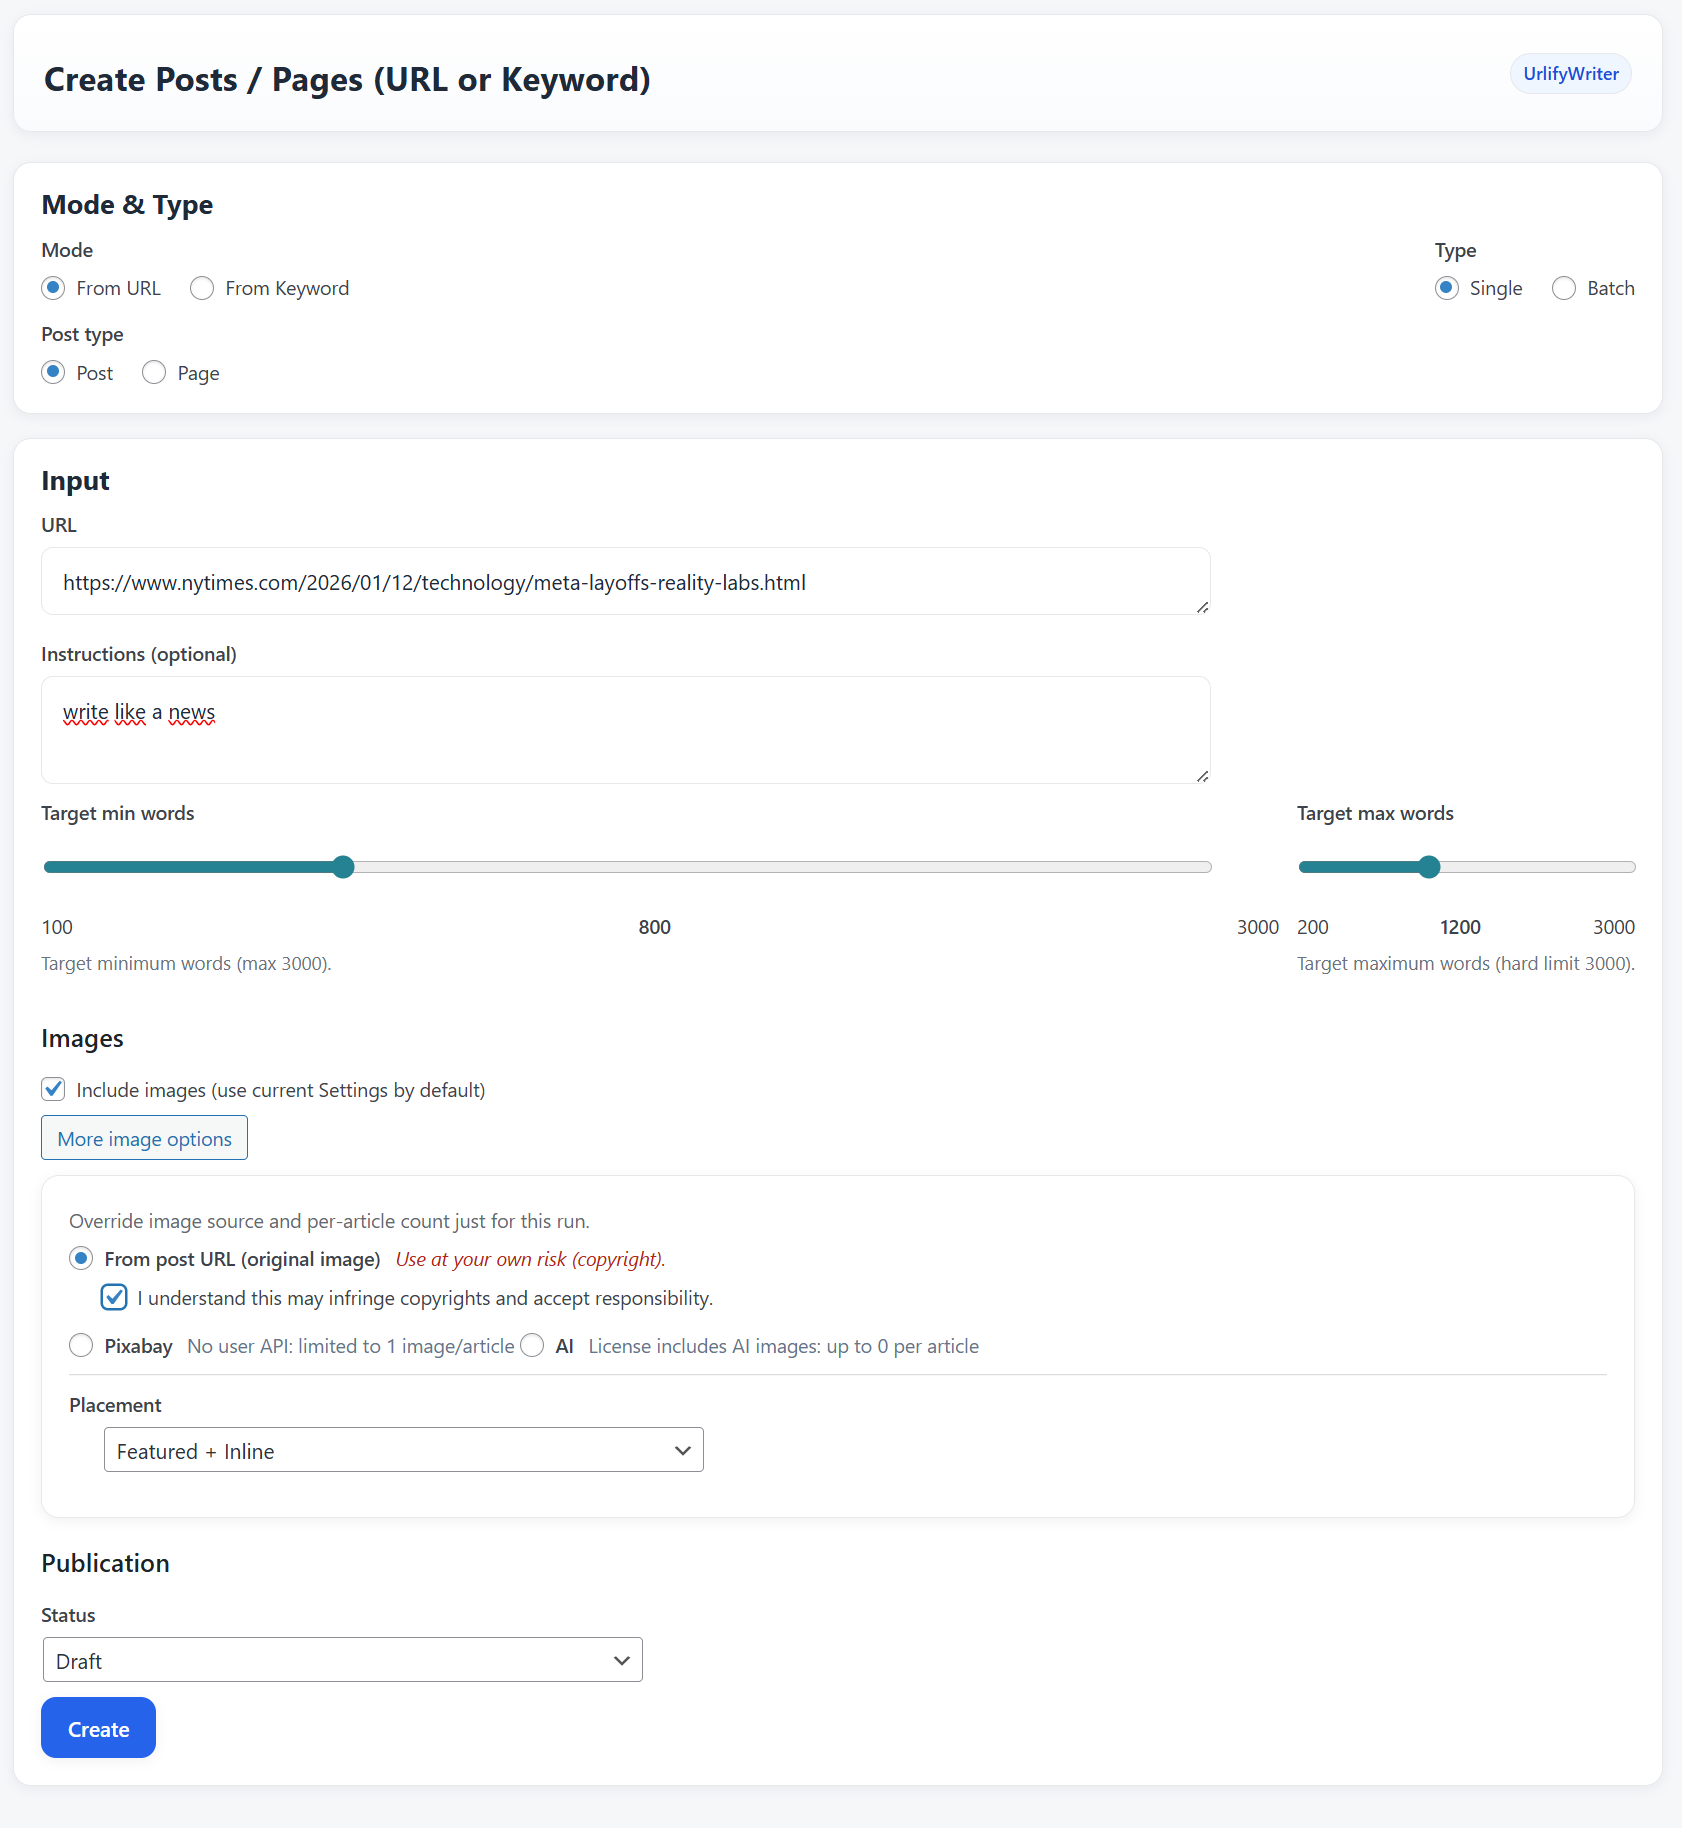Switch Type back to "Single"

point(1447,288)
